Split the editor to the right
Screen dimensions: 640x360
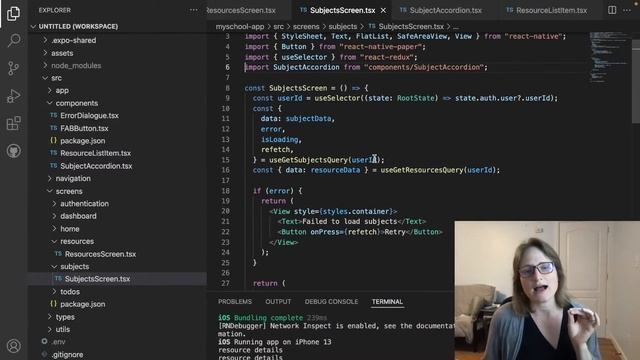[x=612, y=10]
